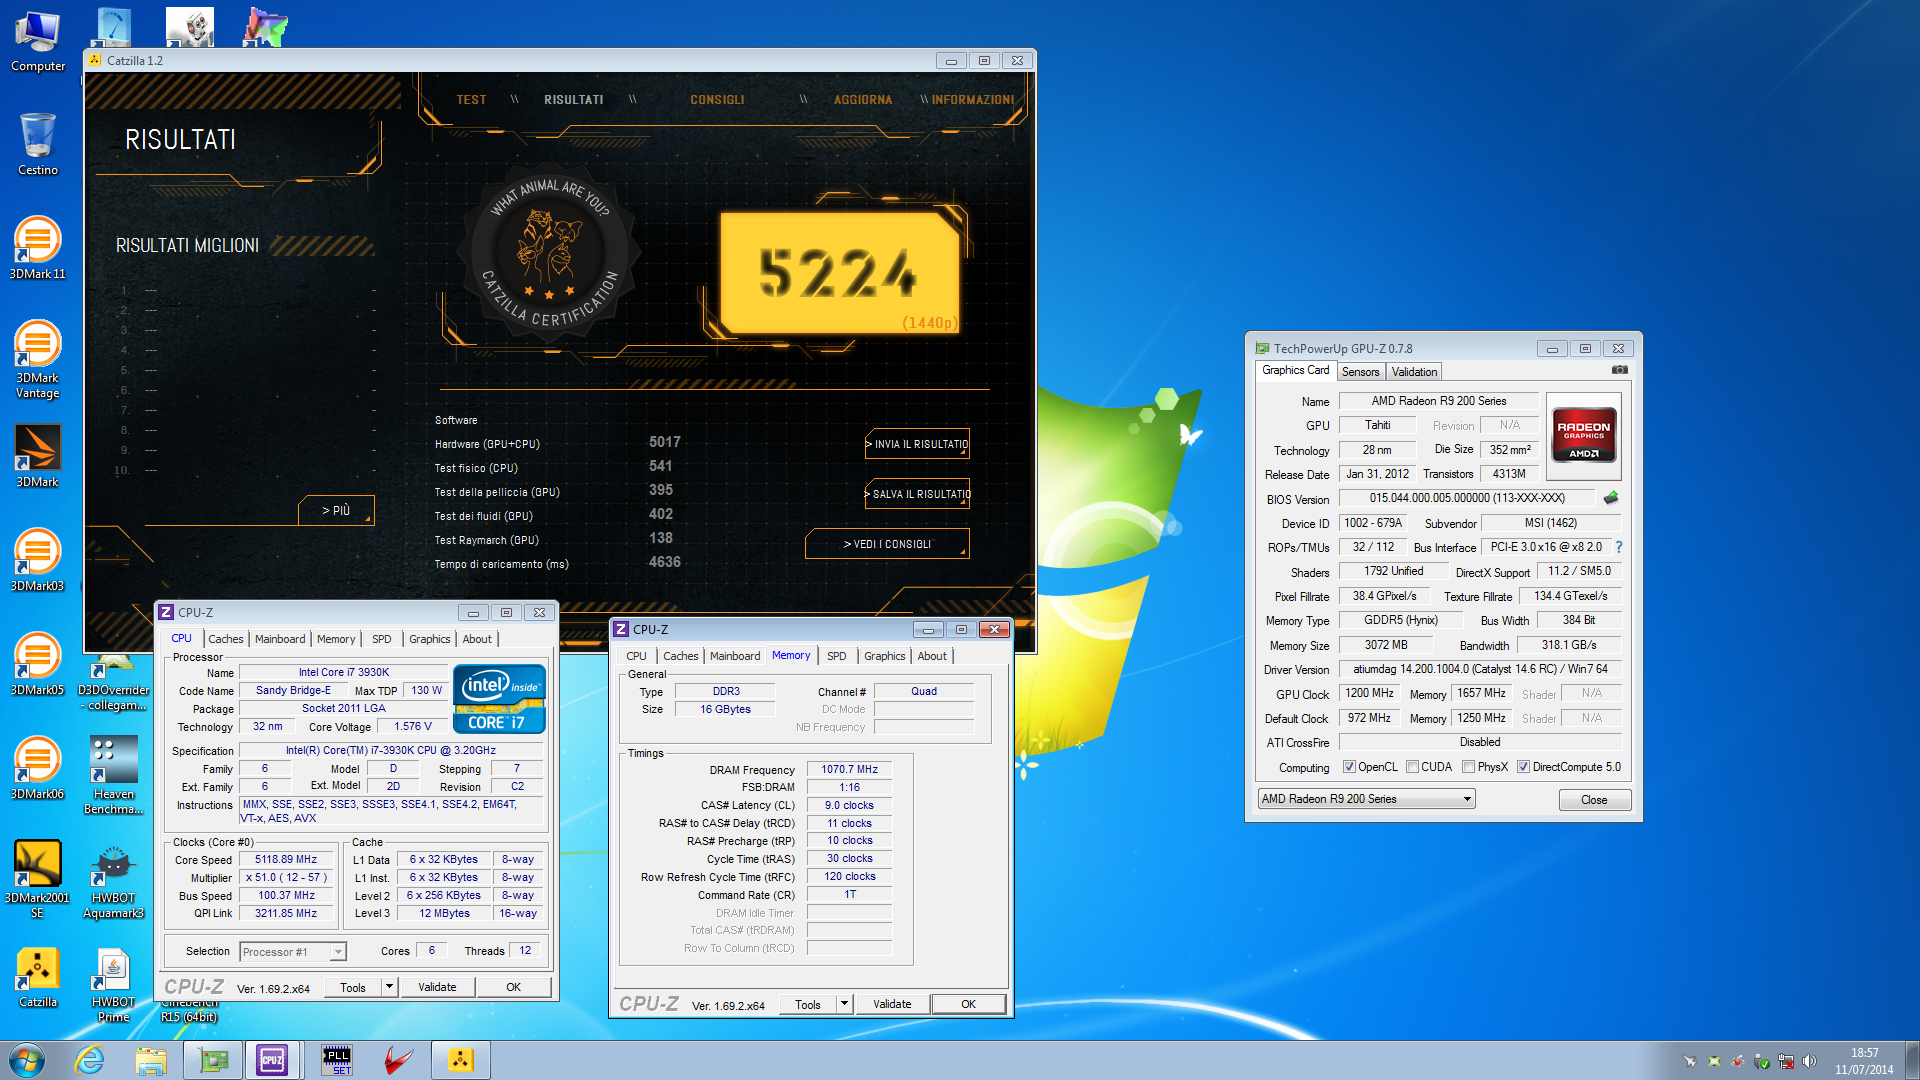Select Graphics tab in CPU-Z Memory window

(884, 656)
